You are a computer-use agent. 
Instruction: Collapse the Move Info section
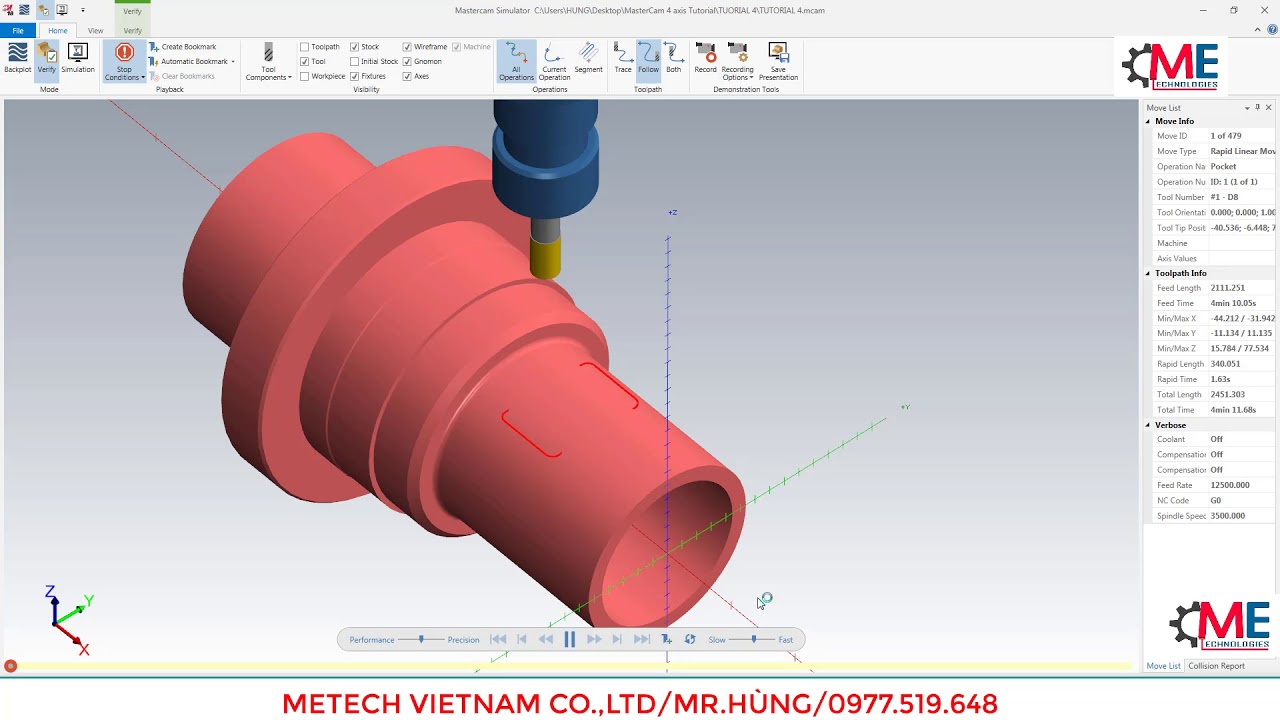1148,122
